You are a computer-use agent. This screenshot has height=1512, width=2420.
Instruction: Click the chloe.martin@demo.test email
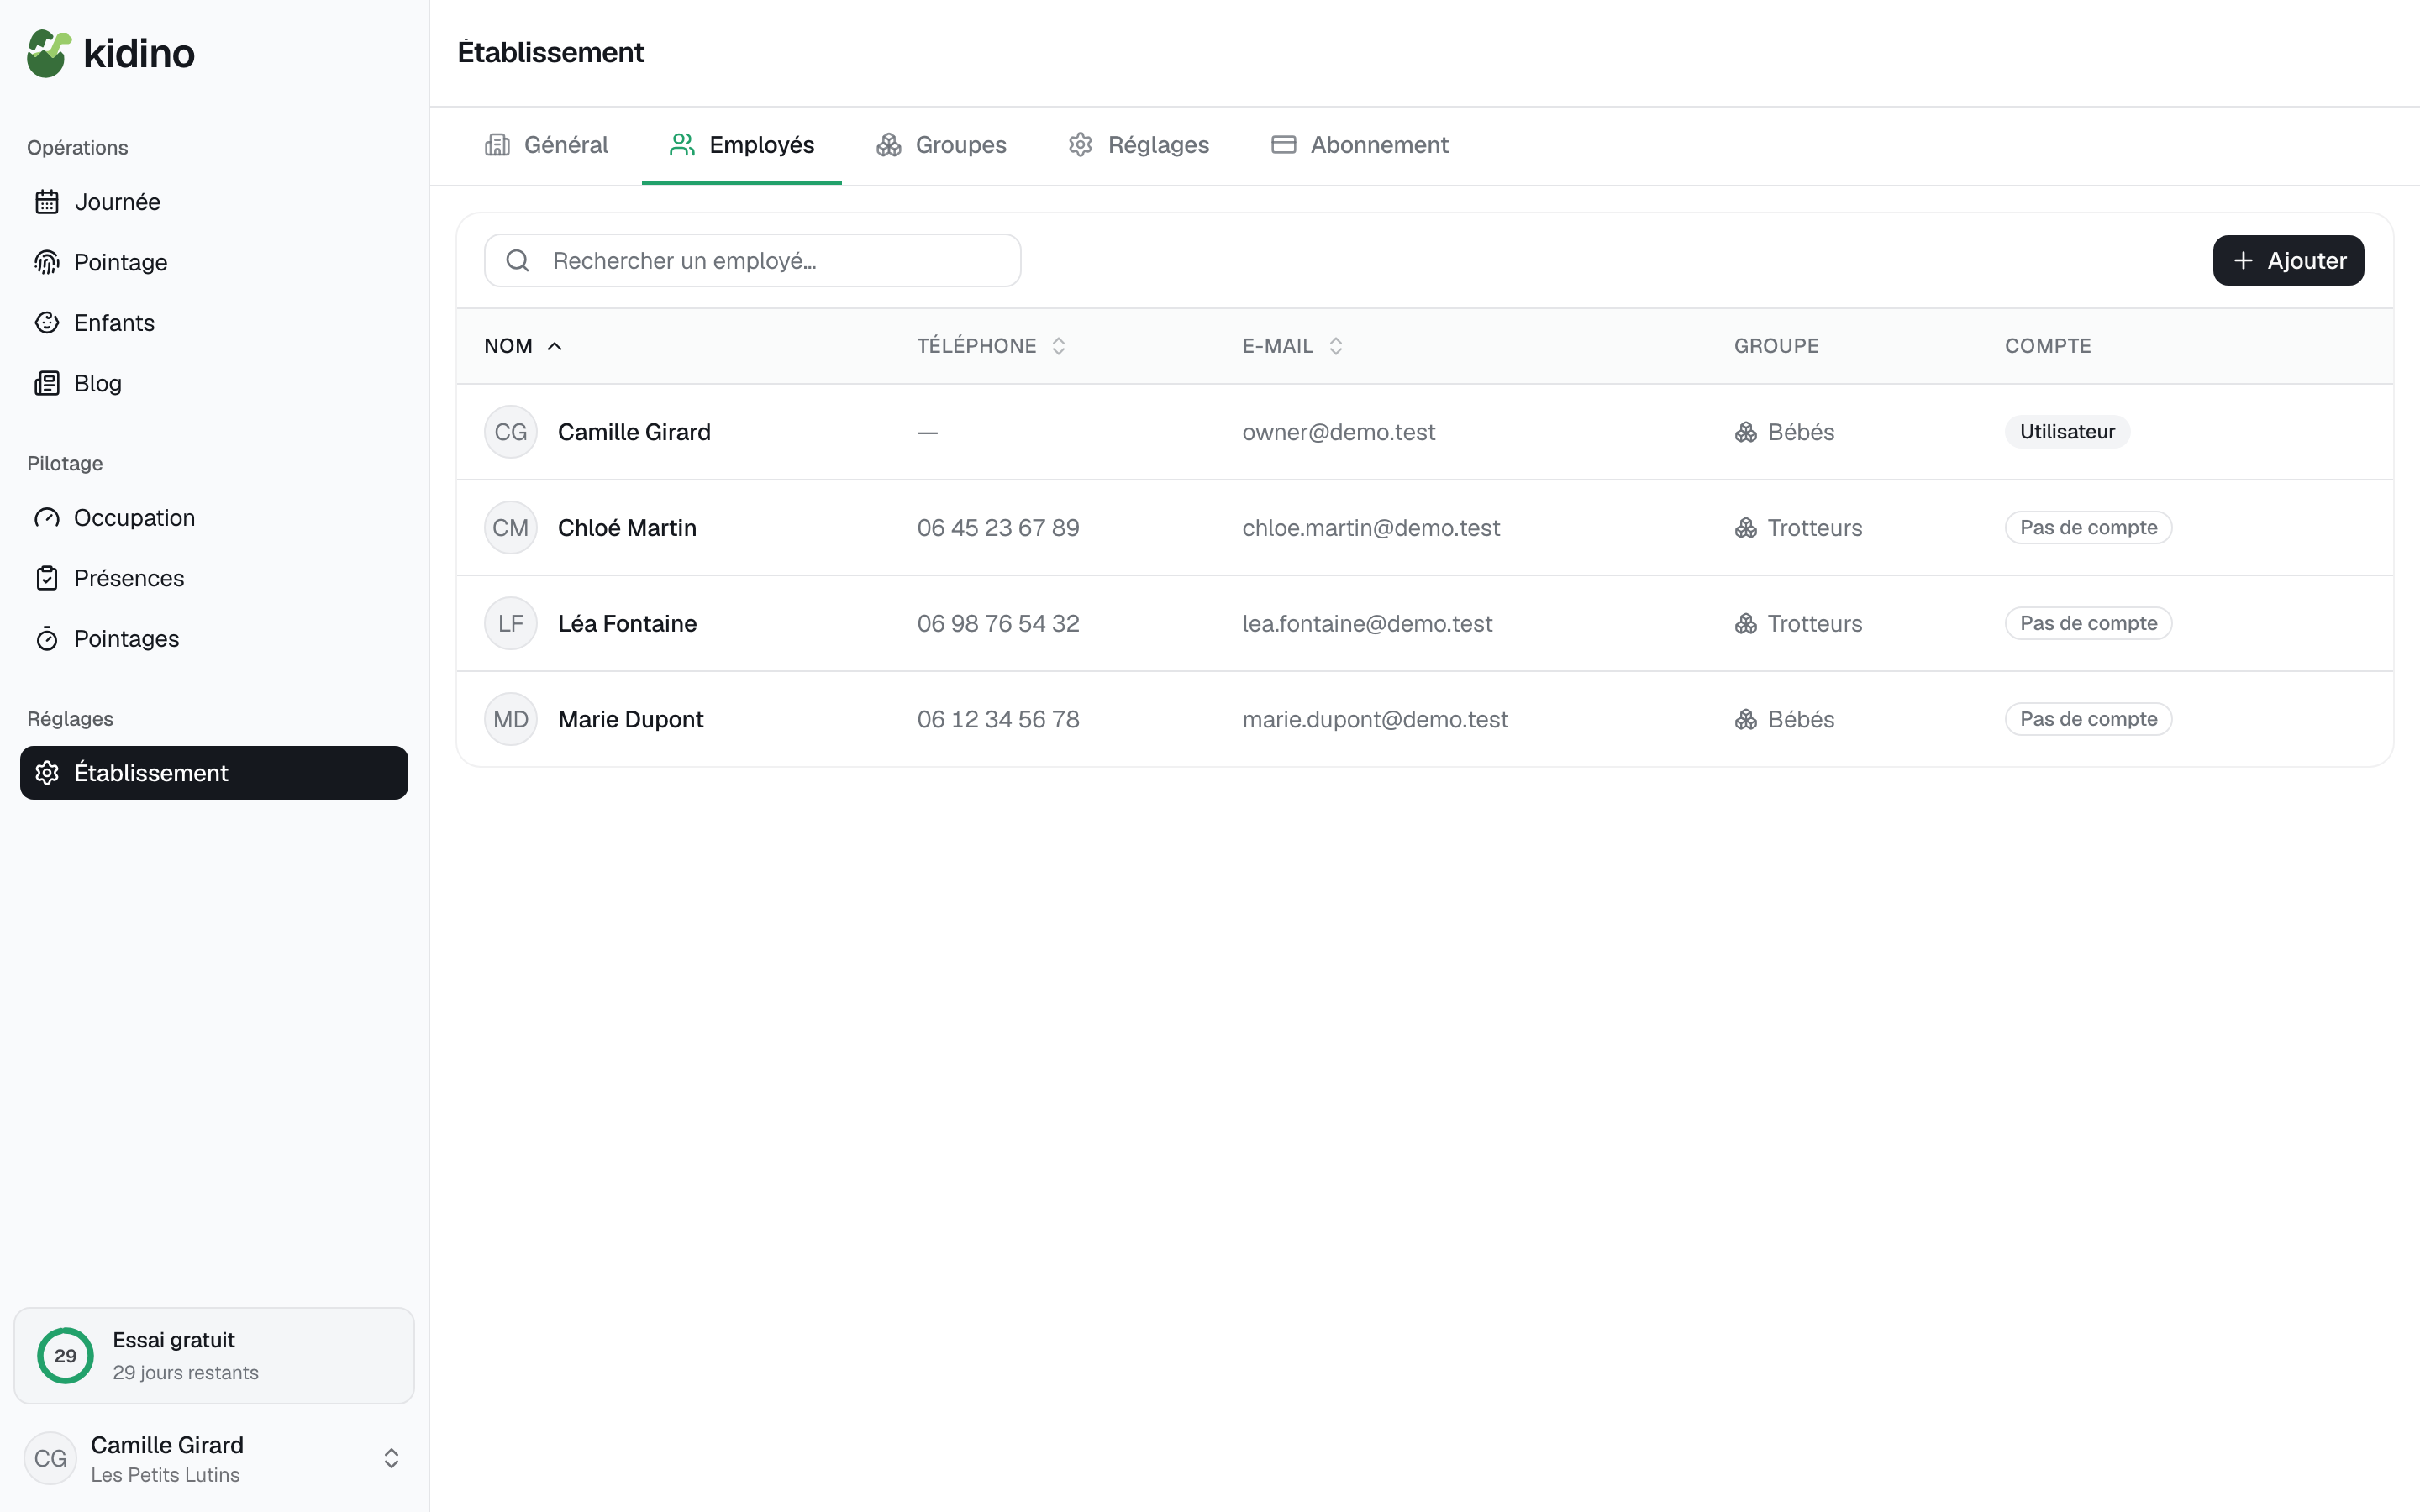tap(1371, 528)
